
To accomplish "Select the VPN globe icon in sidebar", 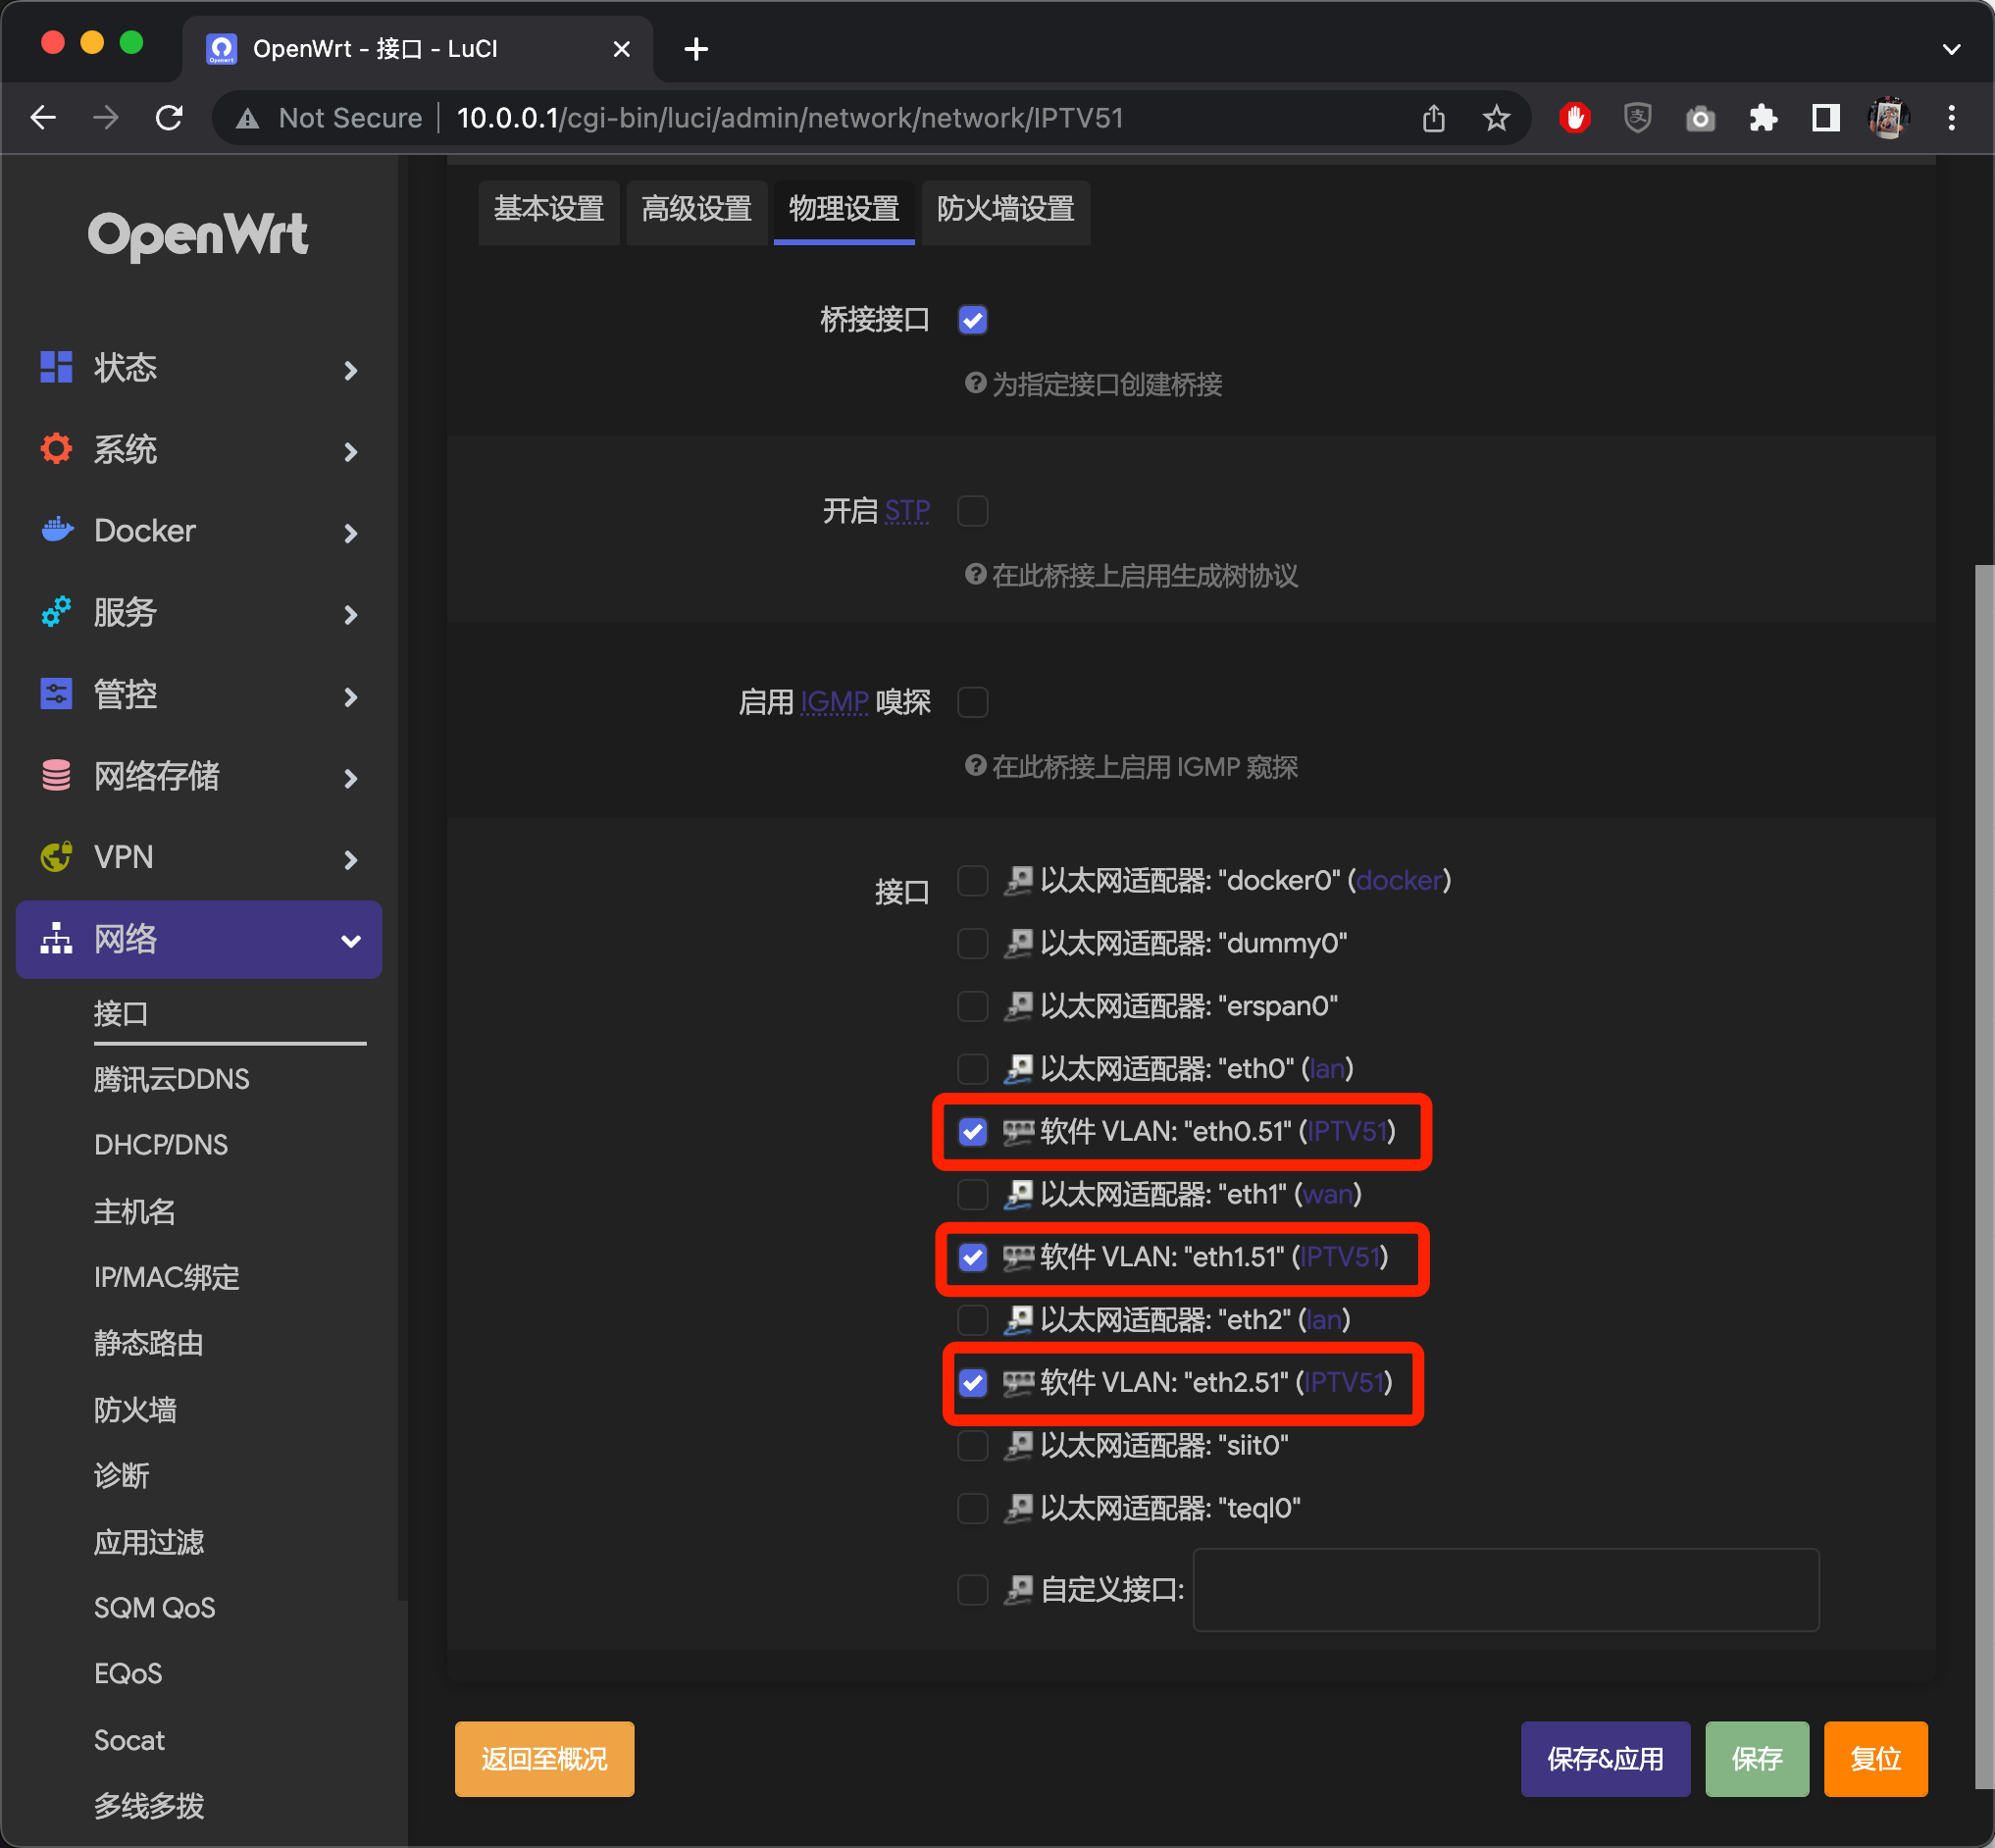I will coord(55,857).
